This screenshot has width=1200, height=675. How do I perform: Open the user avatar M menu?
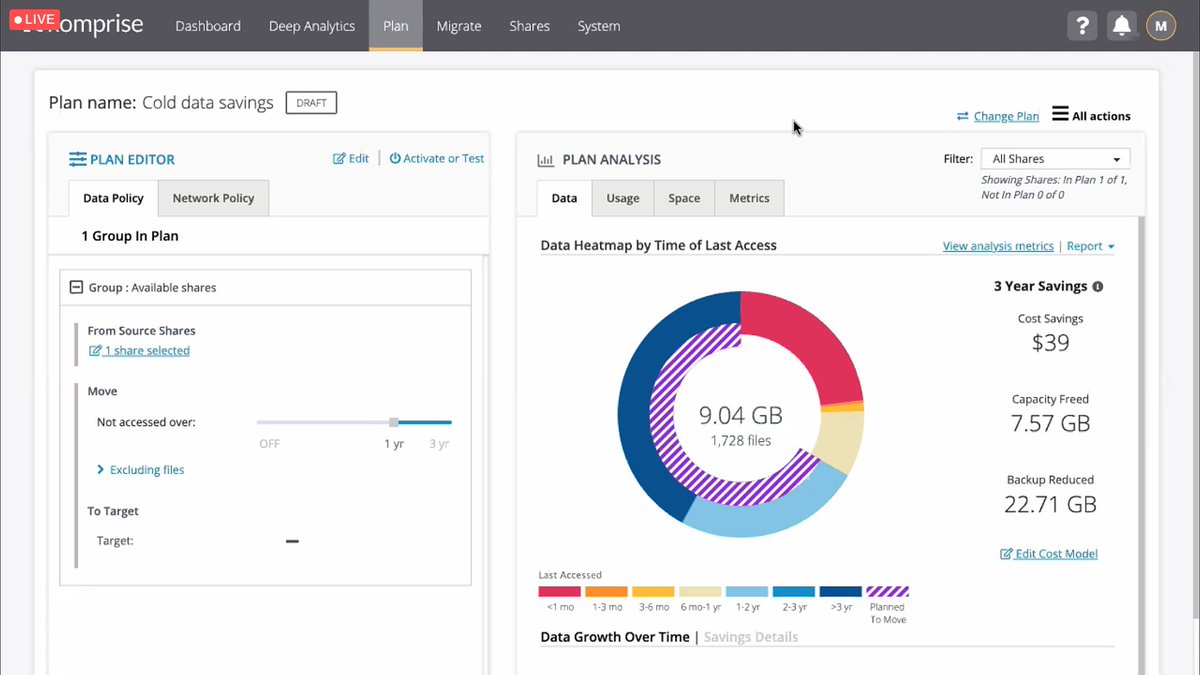pyautogui.click(x=1161, y=26)
